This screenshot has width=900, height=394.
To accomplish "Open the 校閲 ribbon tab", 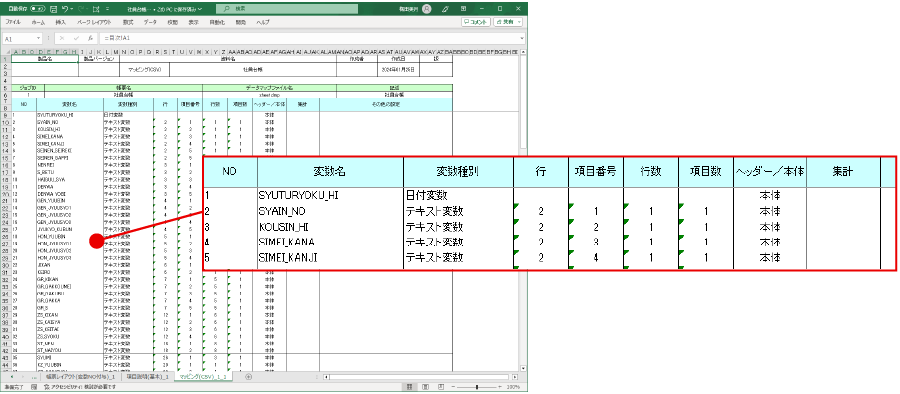I will [173, 22].
